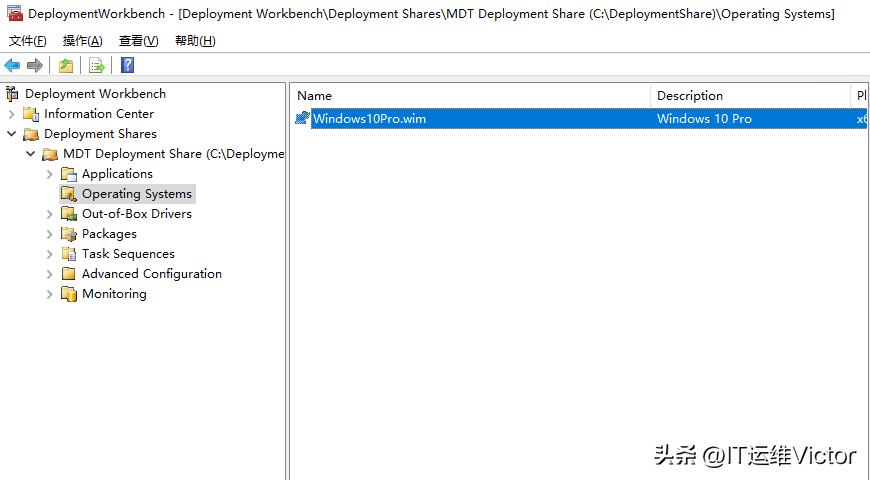Click the Deployment Workbench root node icon
Image resolution: width=870 pixels, height=480 pixels.
(12, 94)
